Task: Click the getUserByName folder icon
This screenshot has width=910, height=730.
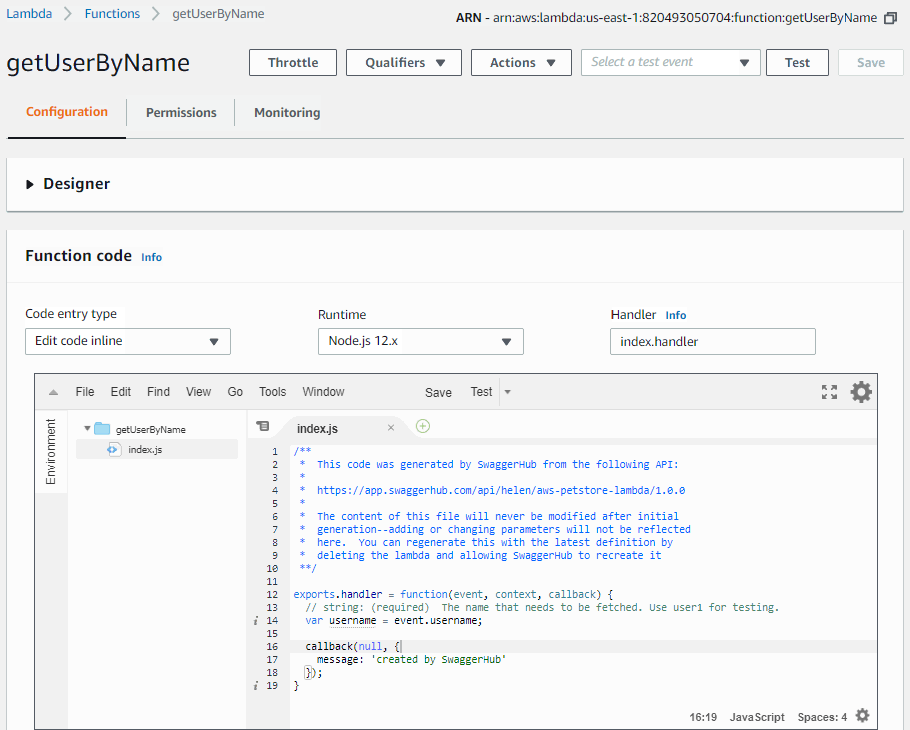Action: (101, 427)
